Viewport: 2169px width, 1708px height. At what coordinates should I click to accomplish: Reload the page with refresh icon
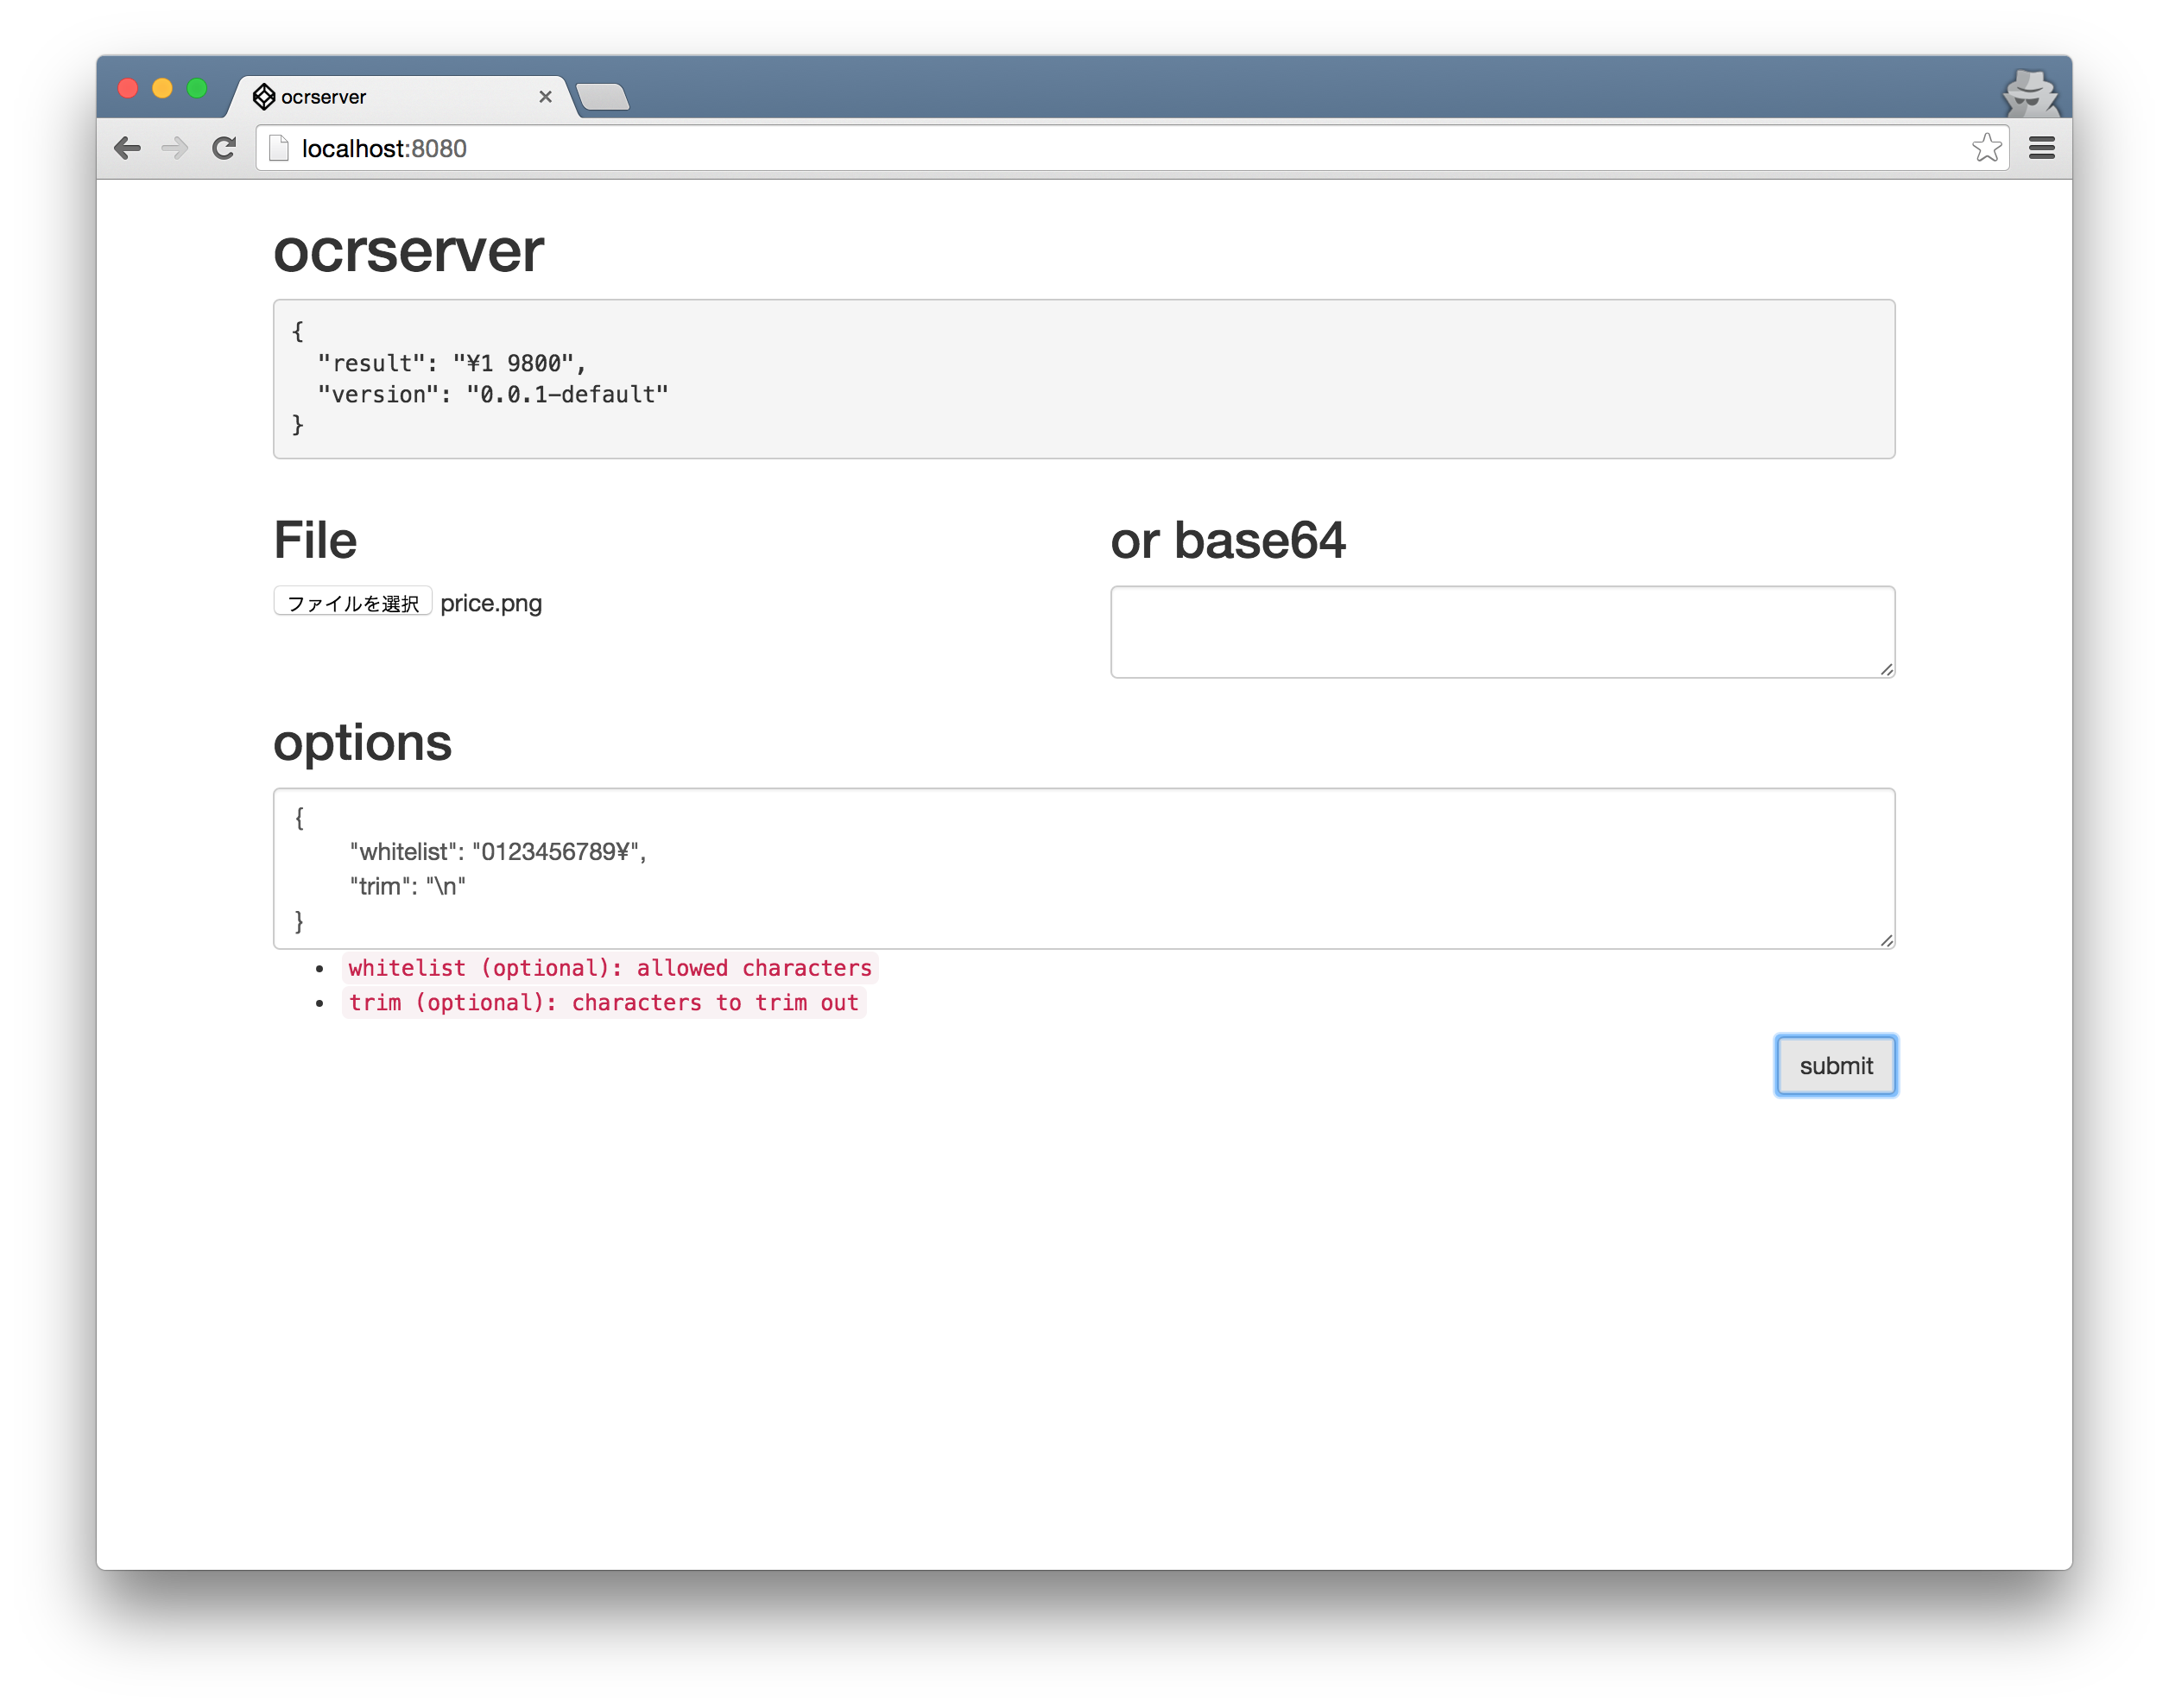click(x=224, y=149)
